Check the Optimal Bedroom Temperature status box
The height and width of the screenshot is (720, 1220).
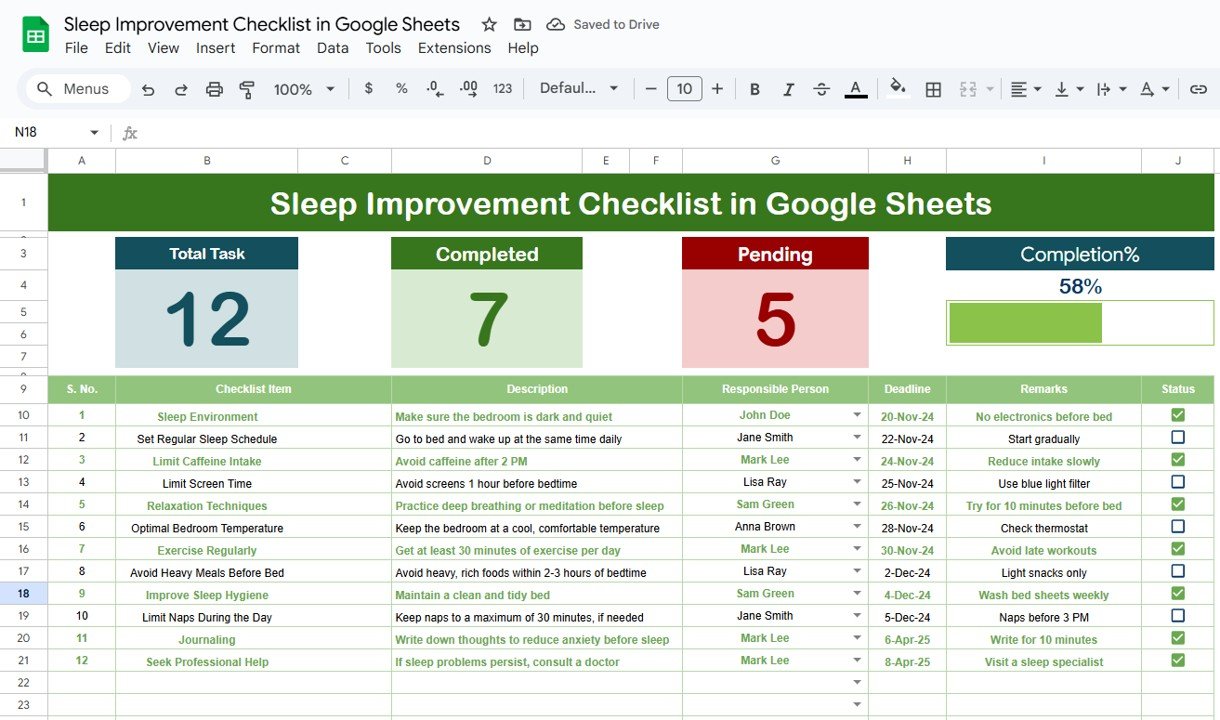point(1178,526)
